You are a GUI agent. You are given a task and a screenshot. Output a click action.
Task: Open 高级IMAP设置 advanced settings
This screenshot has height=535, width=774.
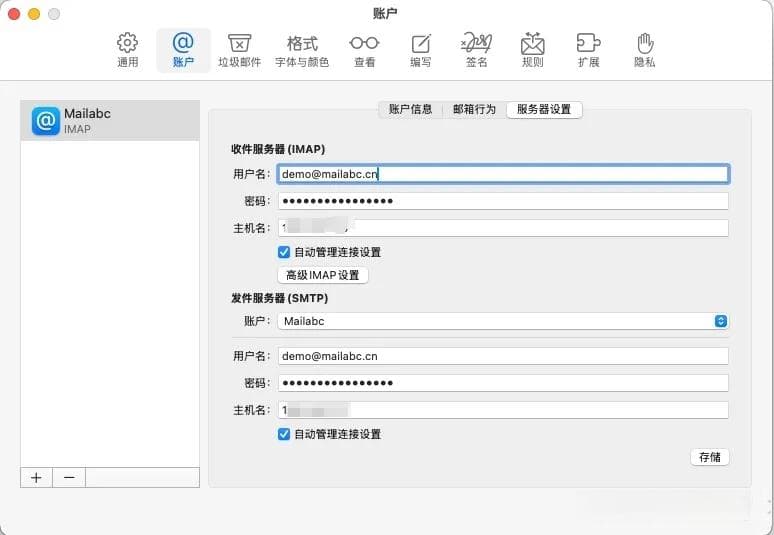click(x=323, y=275)
